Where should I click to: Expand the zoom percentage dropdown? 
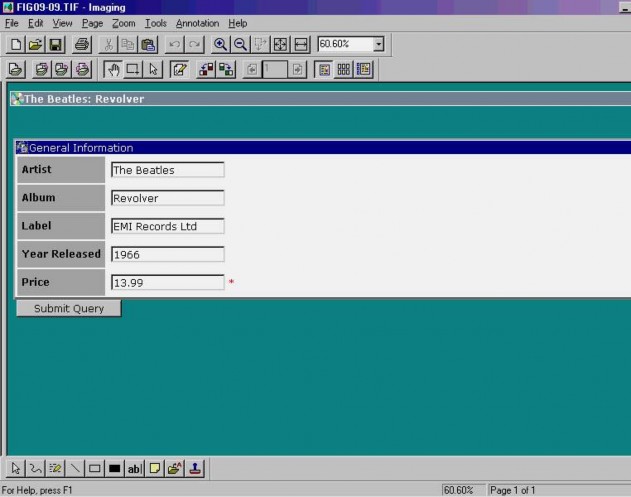[x=379, y=45]
